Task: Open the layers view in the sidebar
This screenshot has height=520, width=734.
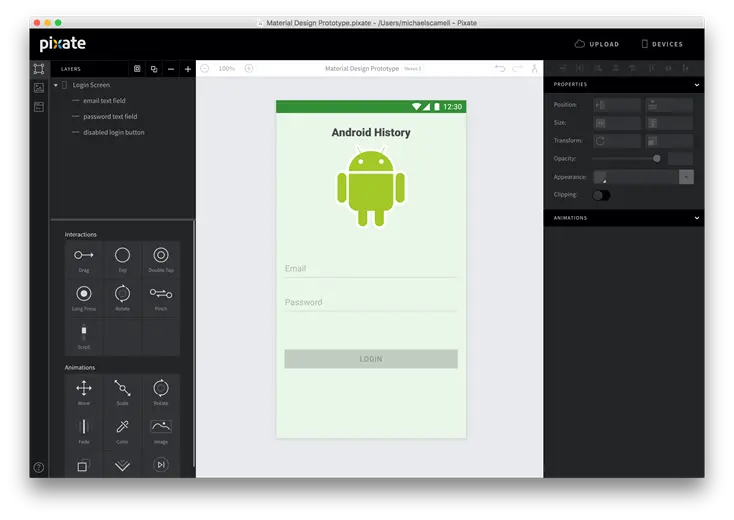Action: [39, 69]
